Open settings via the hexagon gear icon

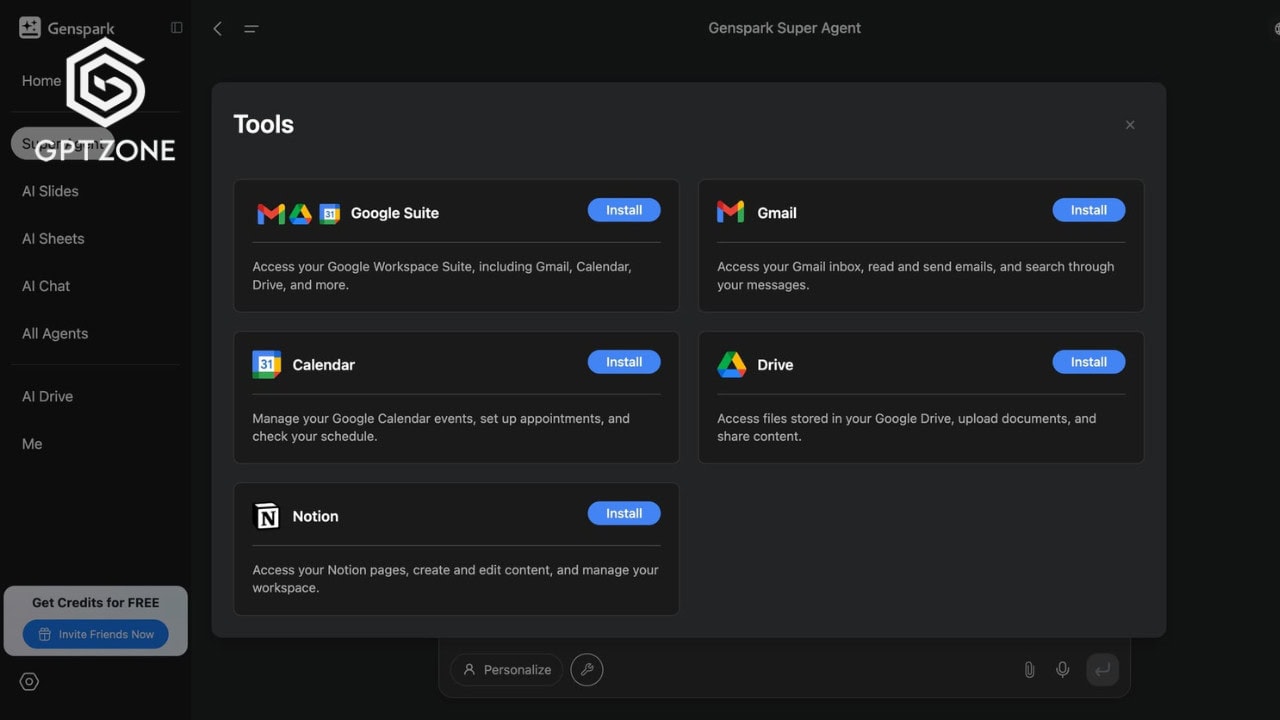(x=29, y=682)
